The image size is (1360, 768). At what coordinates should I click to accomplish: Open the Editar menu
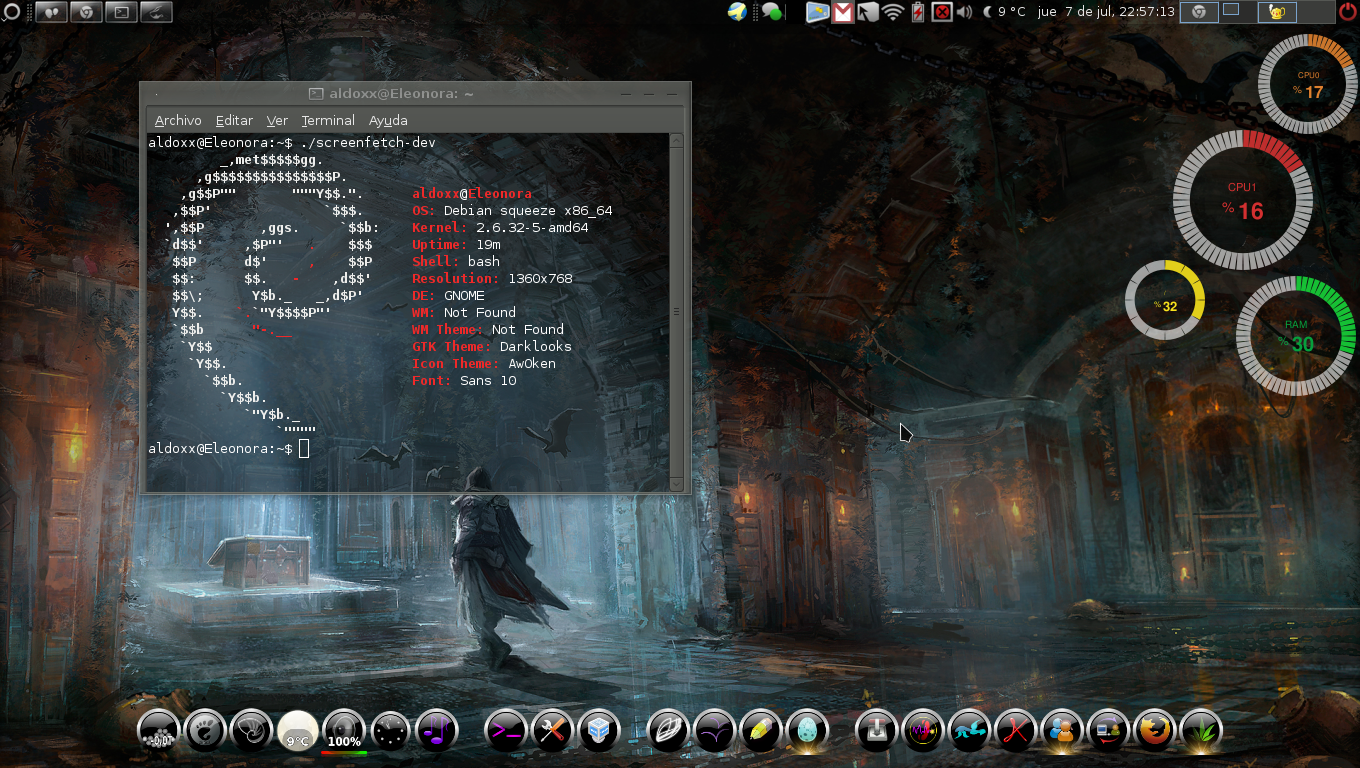tap(234, 120)
